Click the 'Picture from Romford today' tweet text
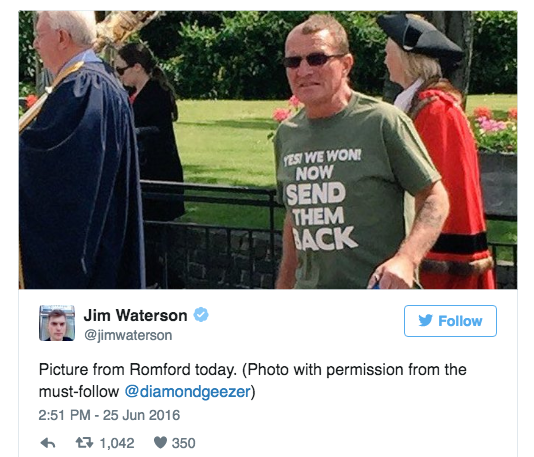Viewport: 534px width, 457px height. 138,370
